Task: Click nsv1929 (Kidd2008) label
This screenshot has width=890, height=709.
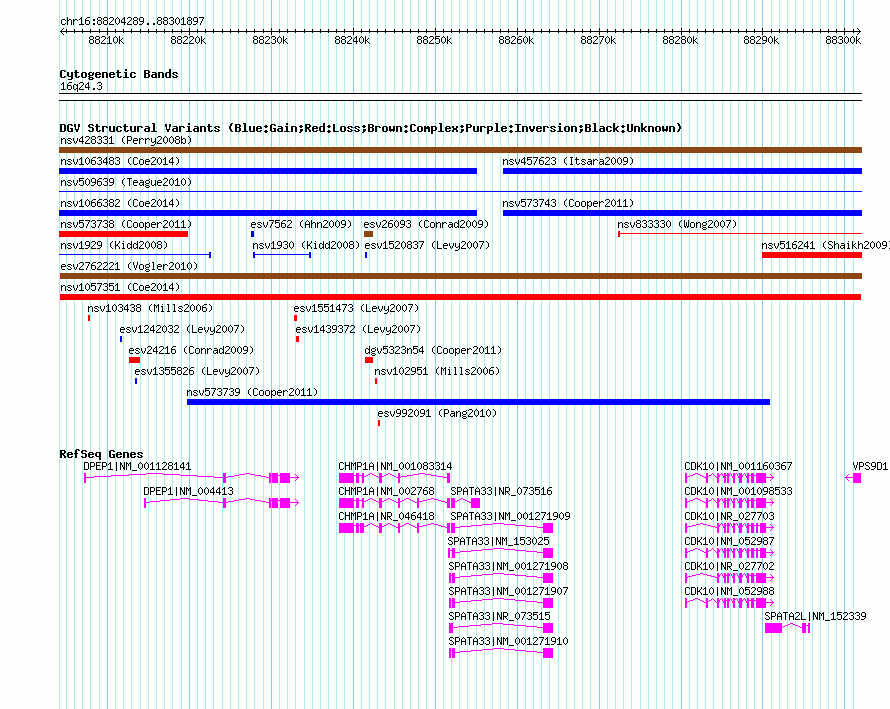Action: [x=114, y=245]
